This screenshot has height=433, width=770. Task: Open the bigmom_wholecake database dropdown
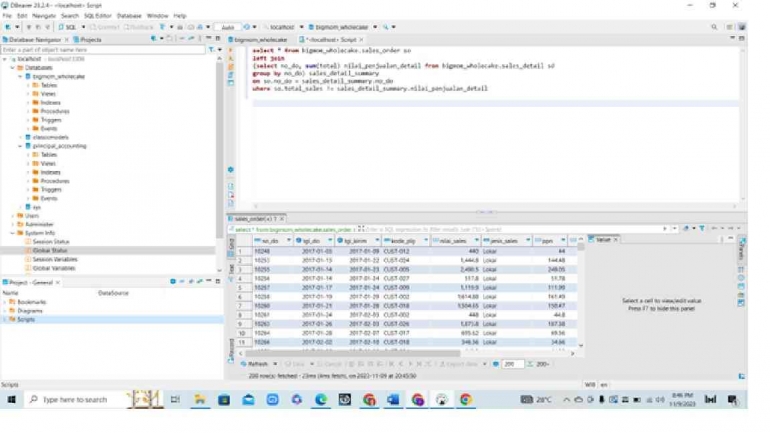pos(375,27)
